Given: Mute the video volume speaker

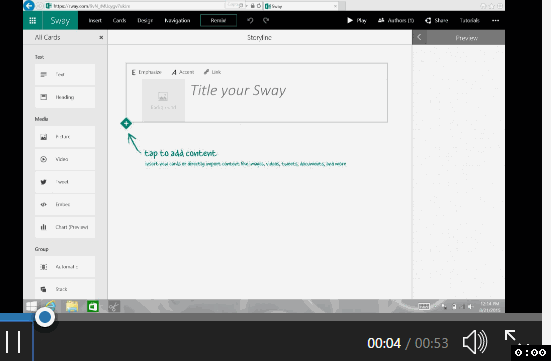Looking at the screenshot, I should [x=475, y=342].
